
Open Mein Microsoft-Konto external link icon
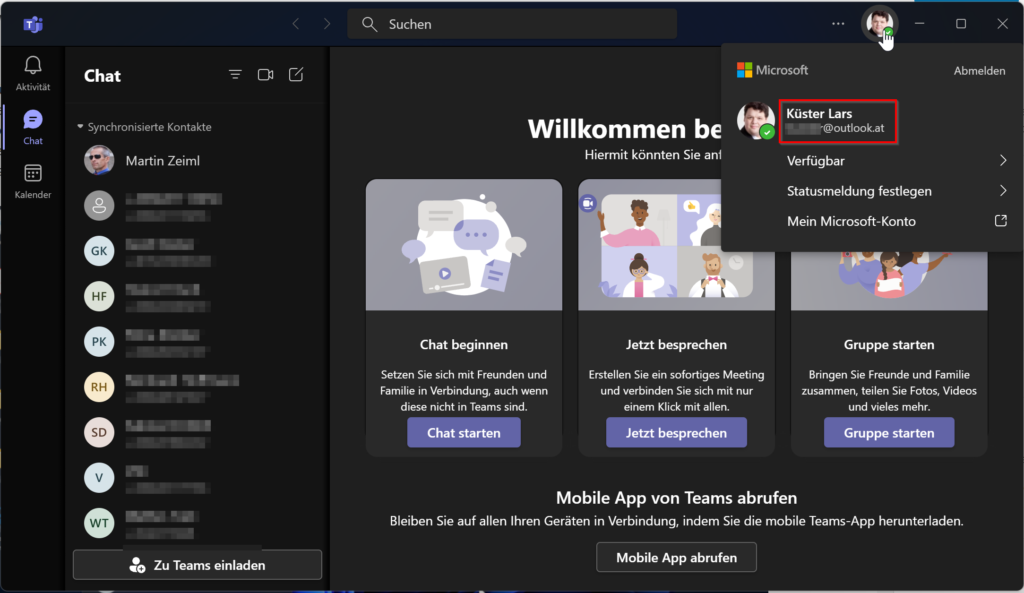point(1000,221)
